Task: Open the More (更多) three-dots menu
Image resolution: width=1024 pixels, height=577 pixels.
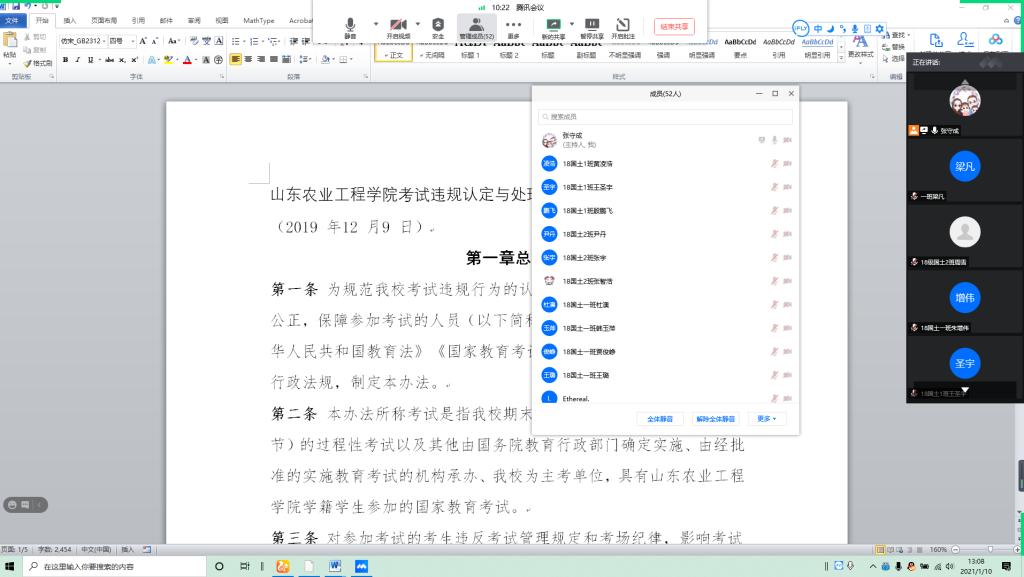Action: pos(513,28)
